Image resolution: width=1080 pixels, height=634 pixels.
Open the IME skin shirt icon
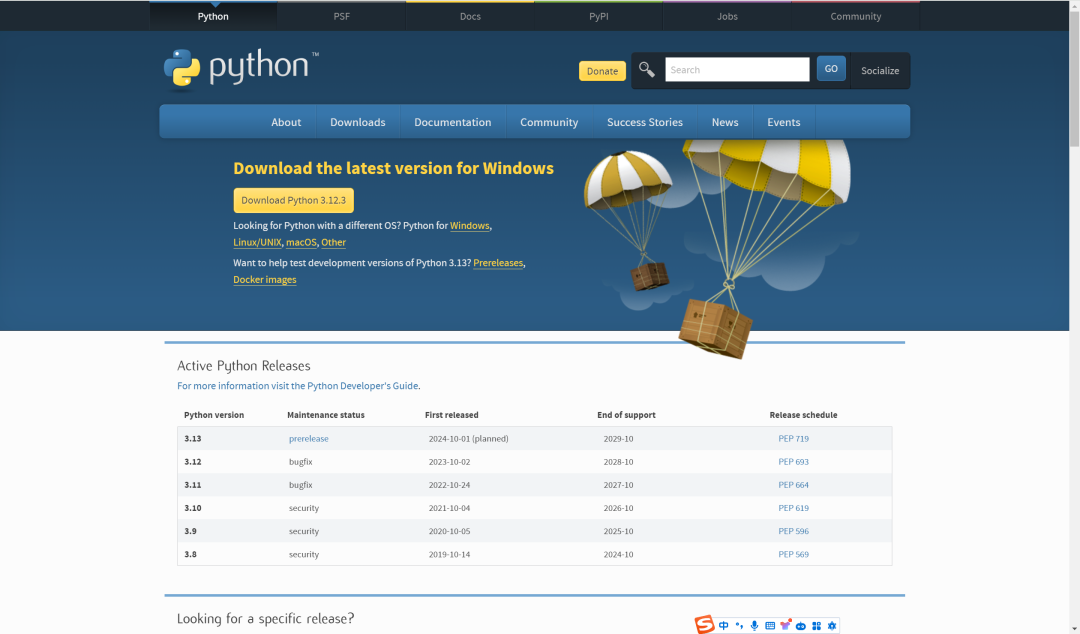click(785, 625)
